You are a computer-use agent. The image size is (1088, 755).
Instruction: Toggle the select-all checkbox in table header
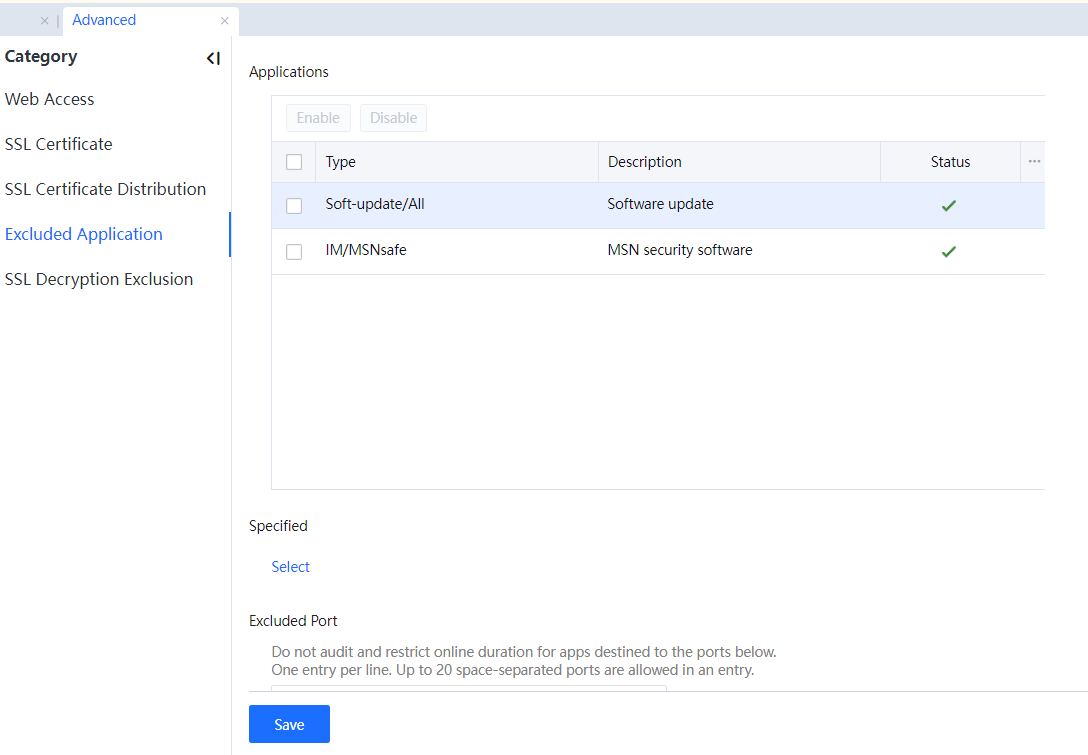(x=294, y=162)
